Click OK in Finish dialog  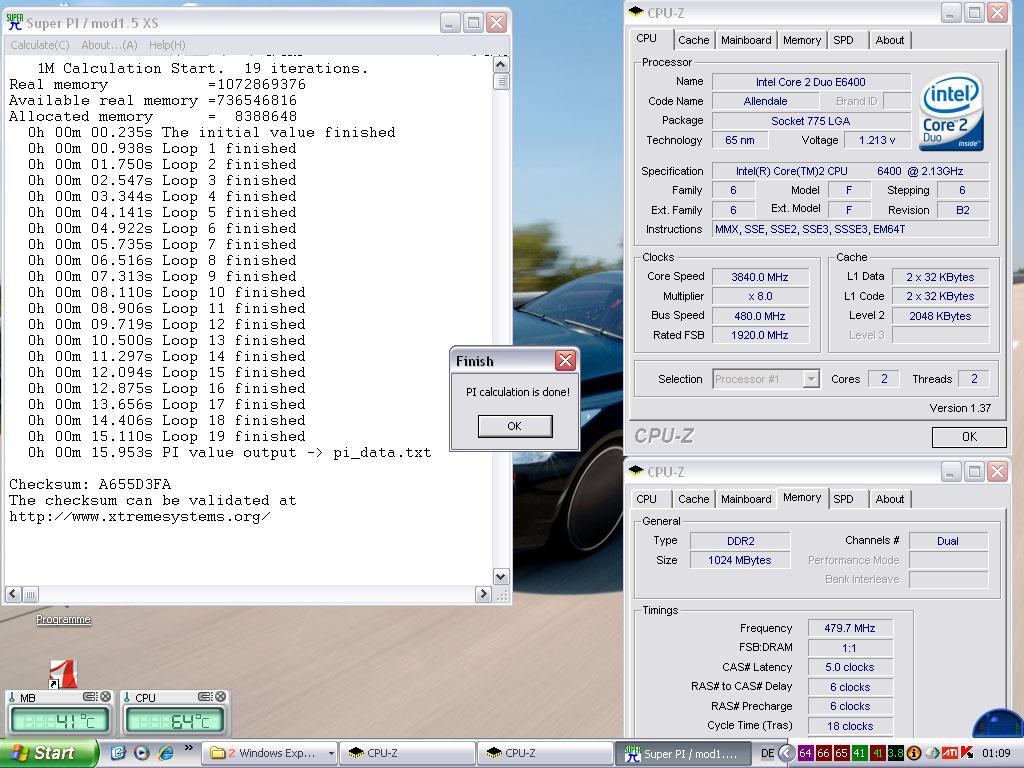pyautogui.click(x=515, y=426)
